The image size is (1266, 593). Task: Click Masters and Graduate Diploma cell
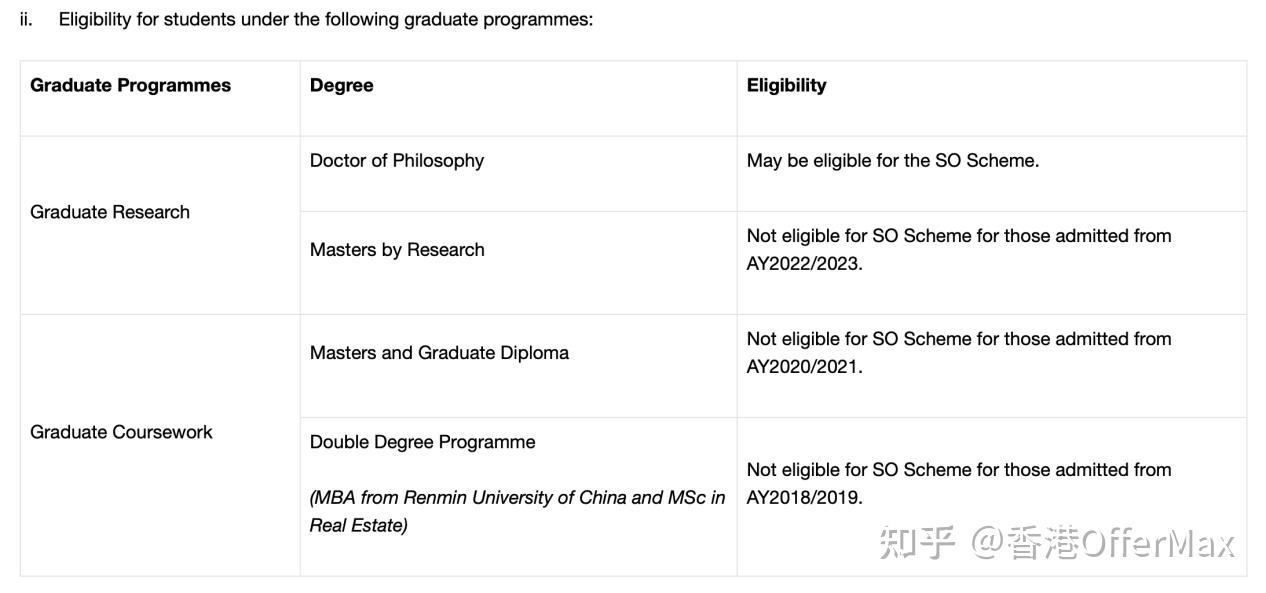439,353
